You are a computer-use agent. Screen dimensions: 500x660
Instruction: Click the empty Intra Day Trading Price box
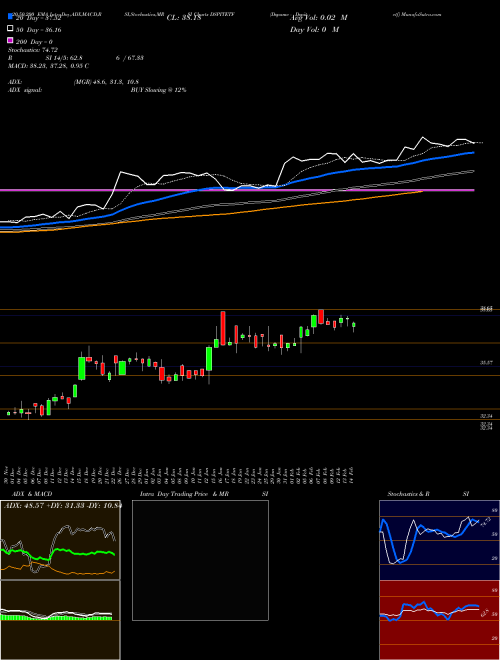pyautogui.click(x=200, y=560)
